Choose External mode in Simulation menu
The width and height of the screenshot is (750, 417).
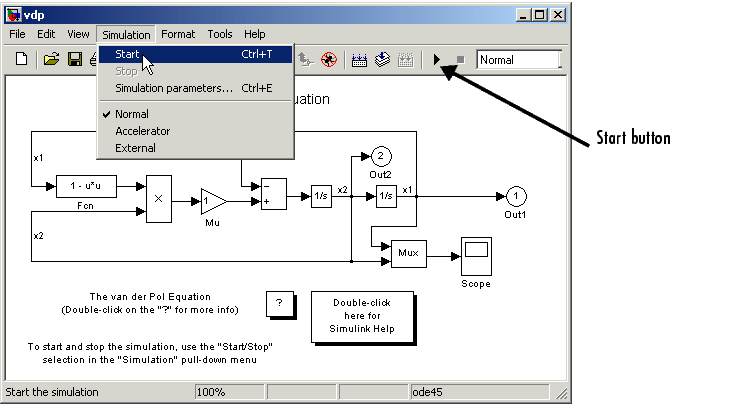click(x=135, y=148)
